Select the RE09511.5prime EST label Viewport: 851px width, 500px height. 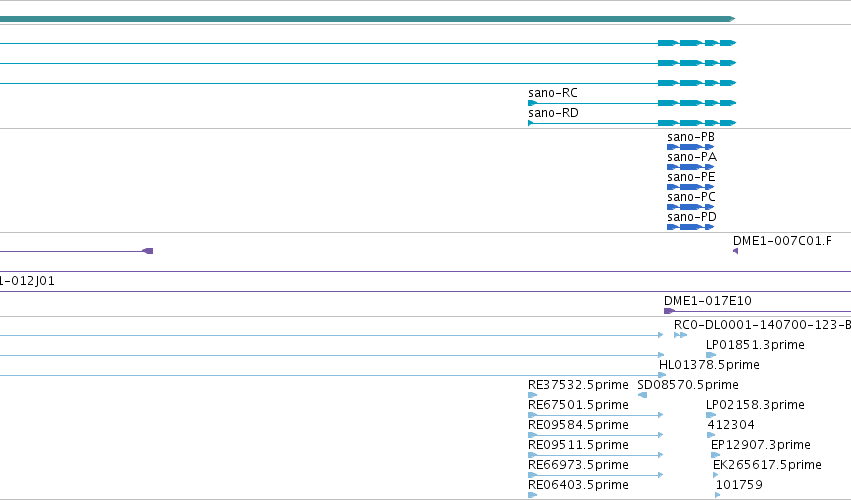578,445
